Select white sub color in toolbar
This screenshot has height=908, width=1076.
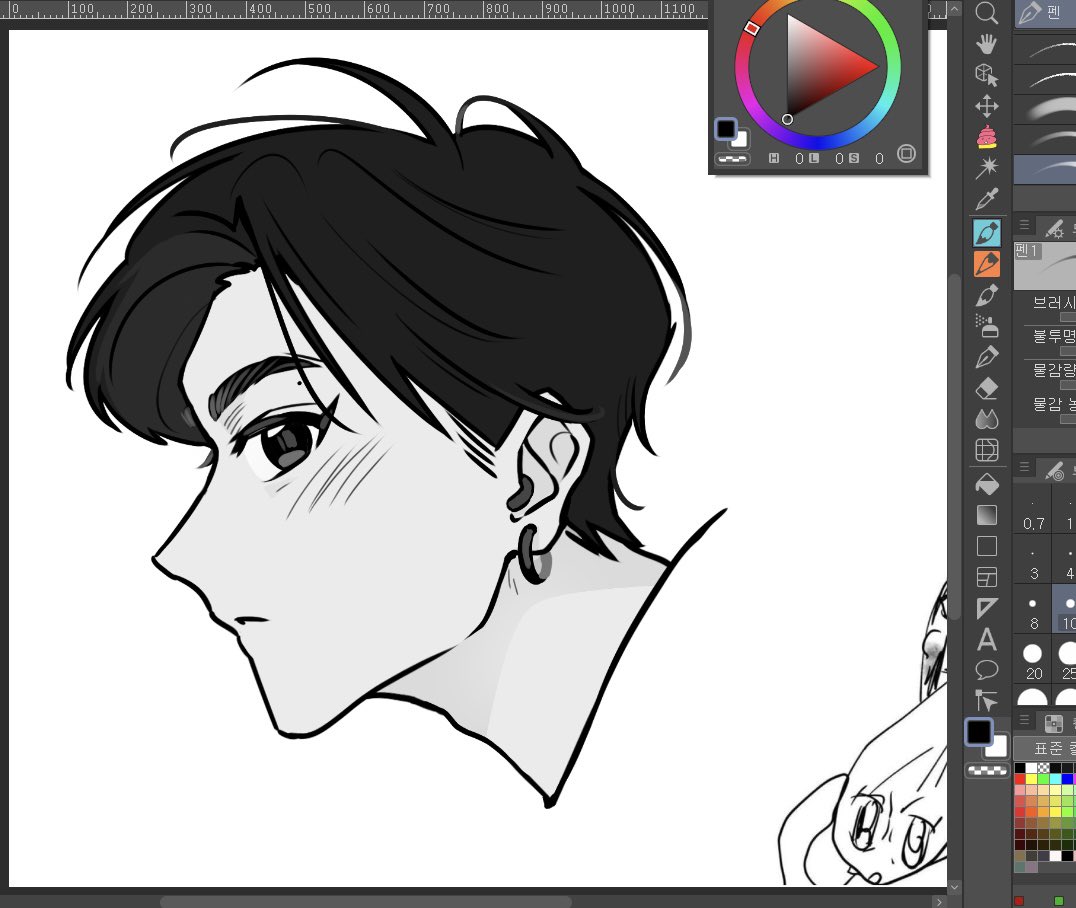pyautogui.click(x=998, y=747)
